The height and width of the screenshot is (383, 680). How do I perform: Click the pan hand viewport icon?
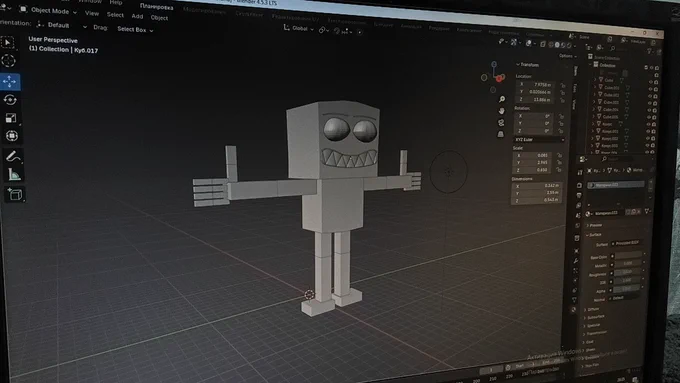(501, 111)
